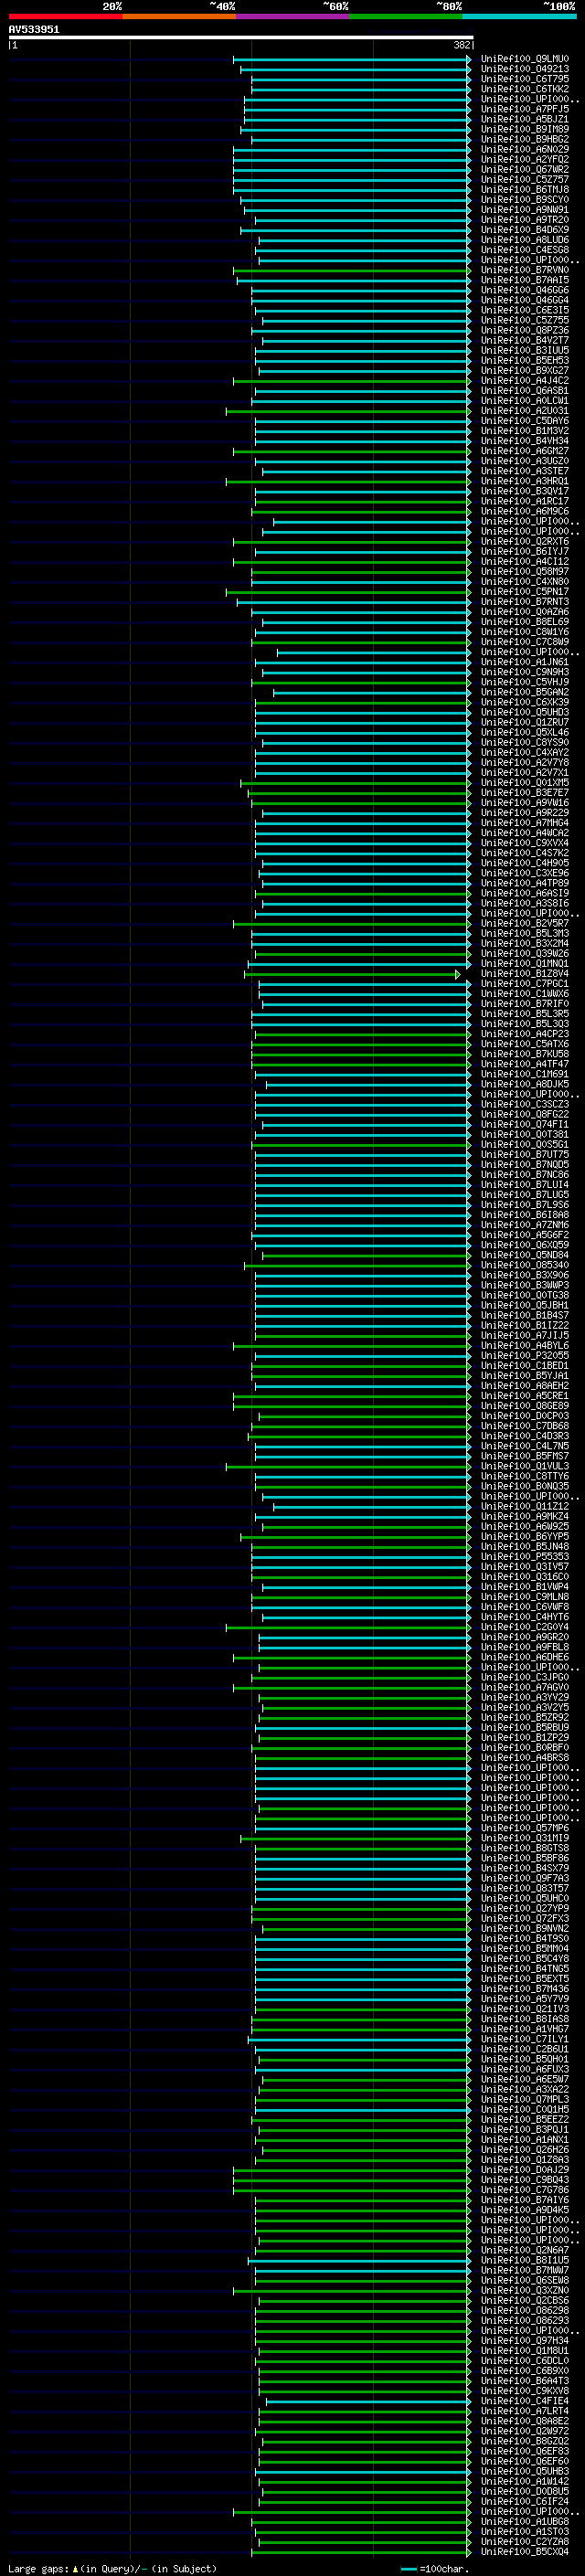
Task: Select hit label UniRef100_Q39W26
Action: (x=525, y=953)
